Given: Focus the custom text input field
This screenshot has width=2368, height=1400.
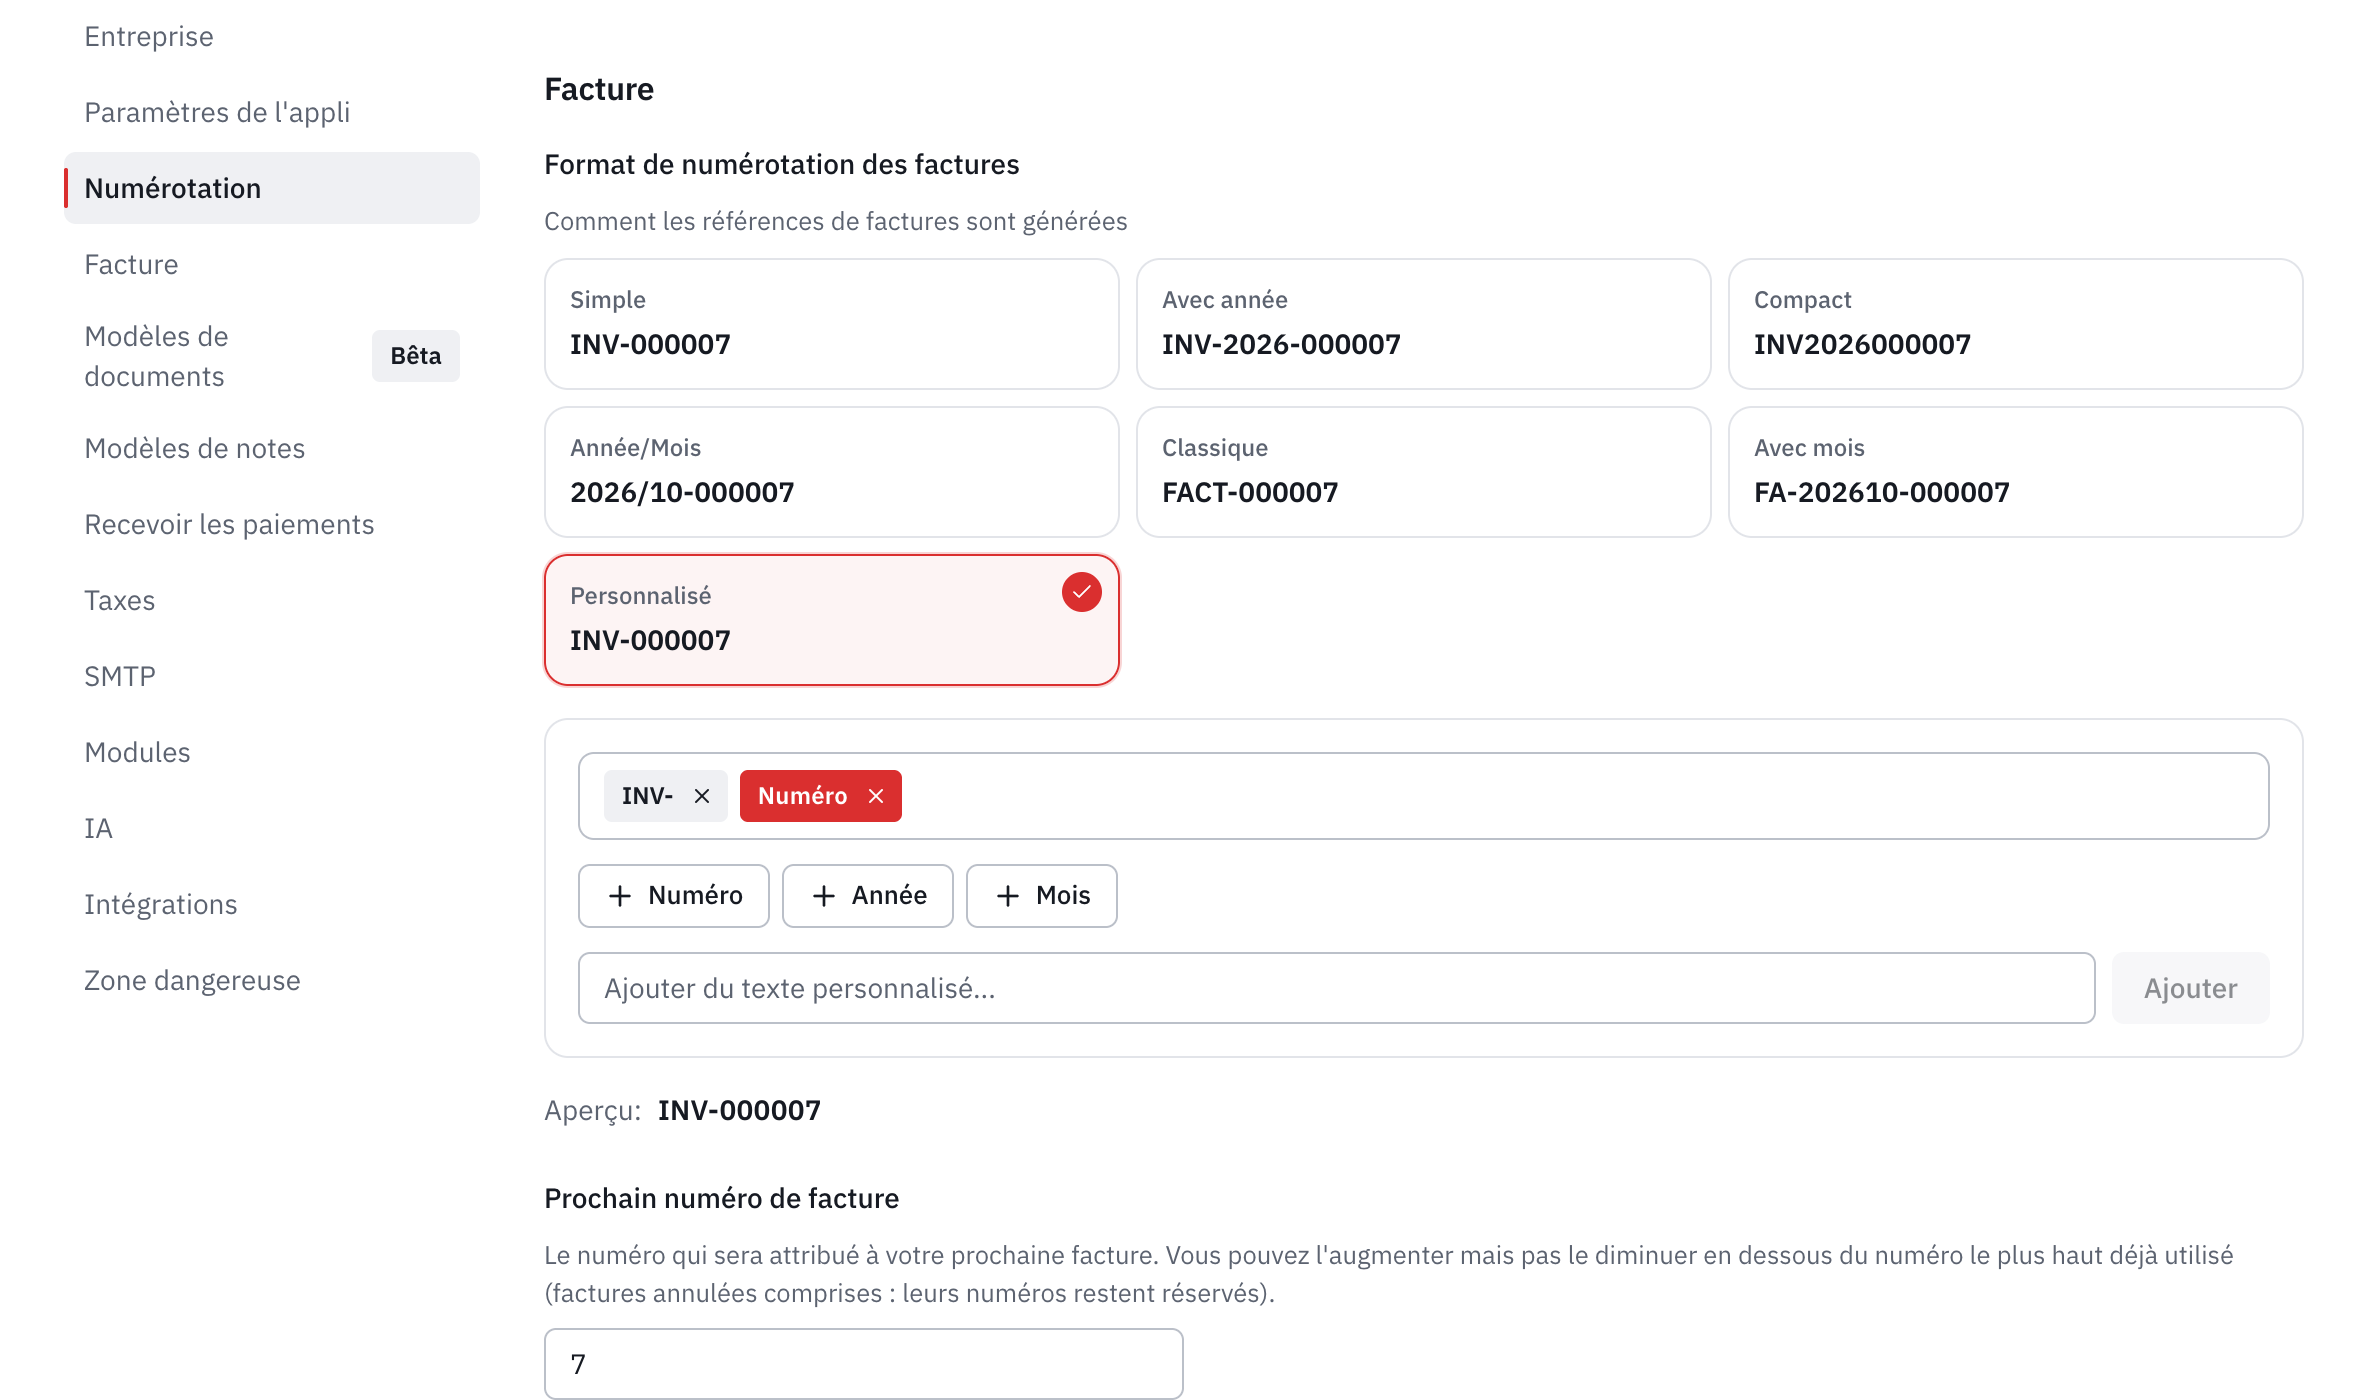Looking at the screenshot, I should (x=1337, y=988).
